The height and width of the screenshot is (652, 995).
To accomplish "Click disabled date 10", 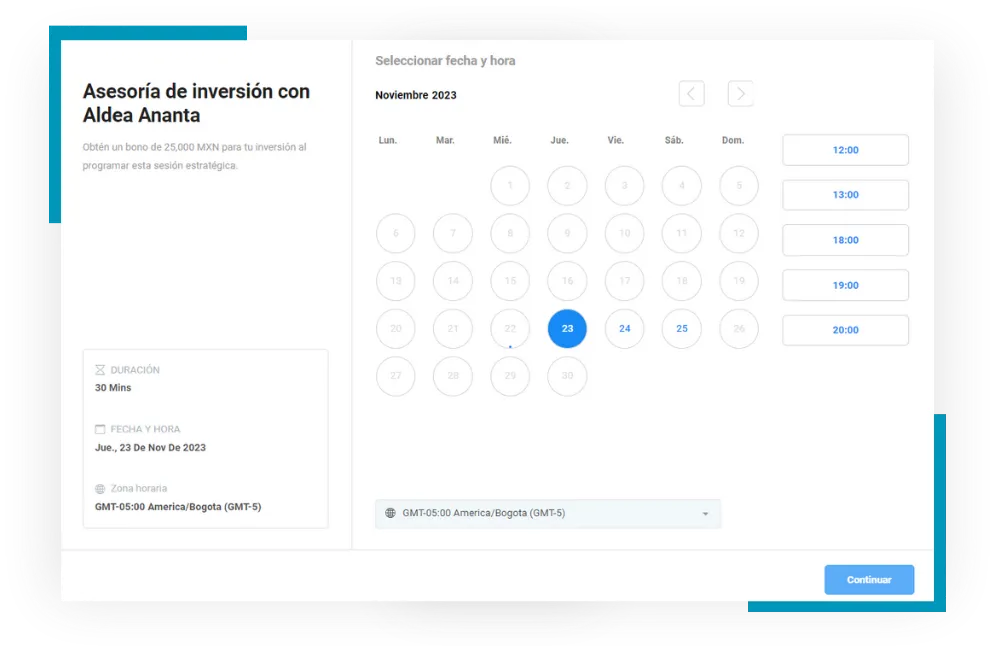I will [624, 233].
